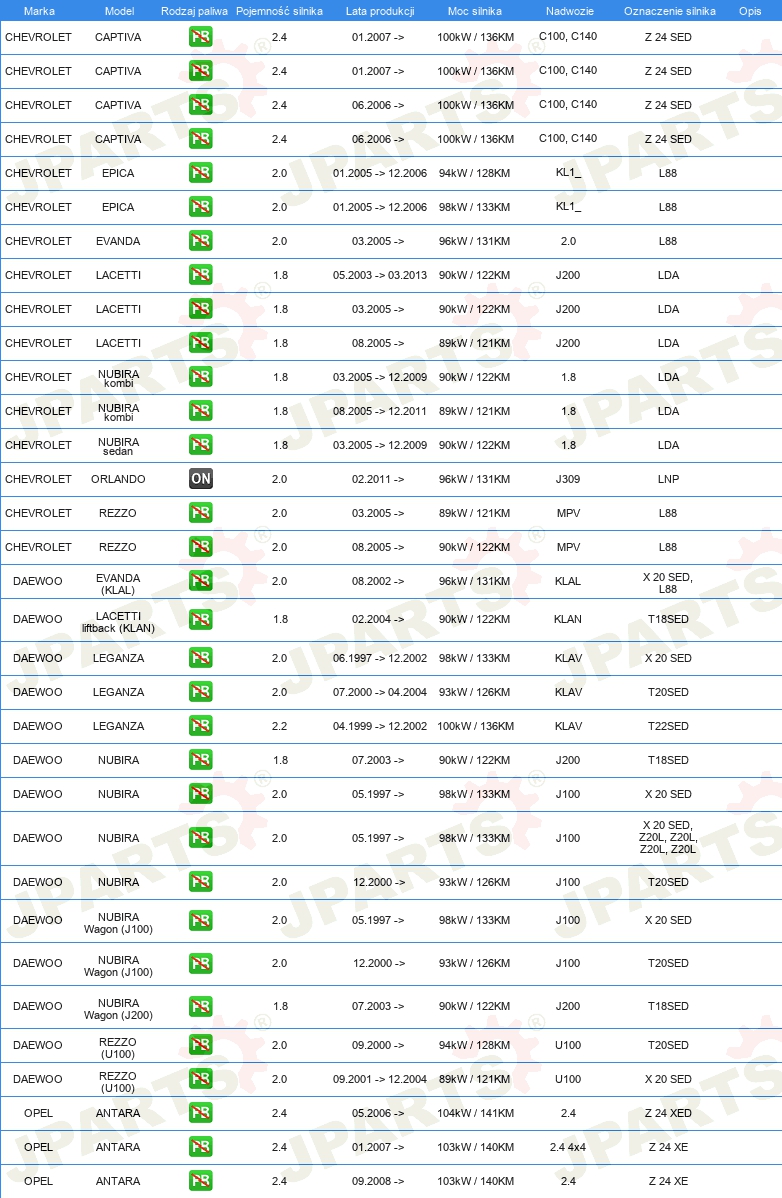The height and width of the screenshot is (1198, 782).
Task: Click petrol icon for Nubira kombi 08.2005 -> 12.2011
Action: click(201, 411)
